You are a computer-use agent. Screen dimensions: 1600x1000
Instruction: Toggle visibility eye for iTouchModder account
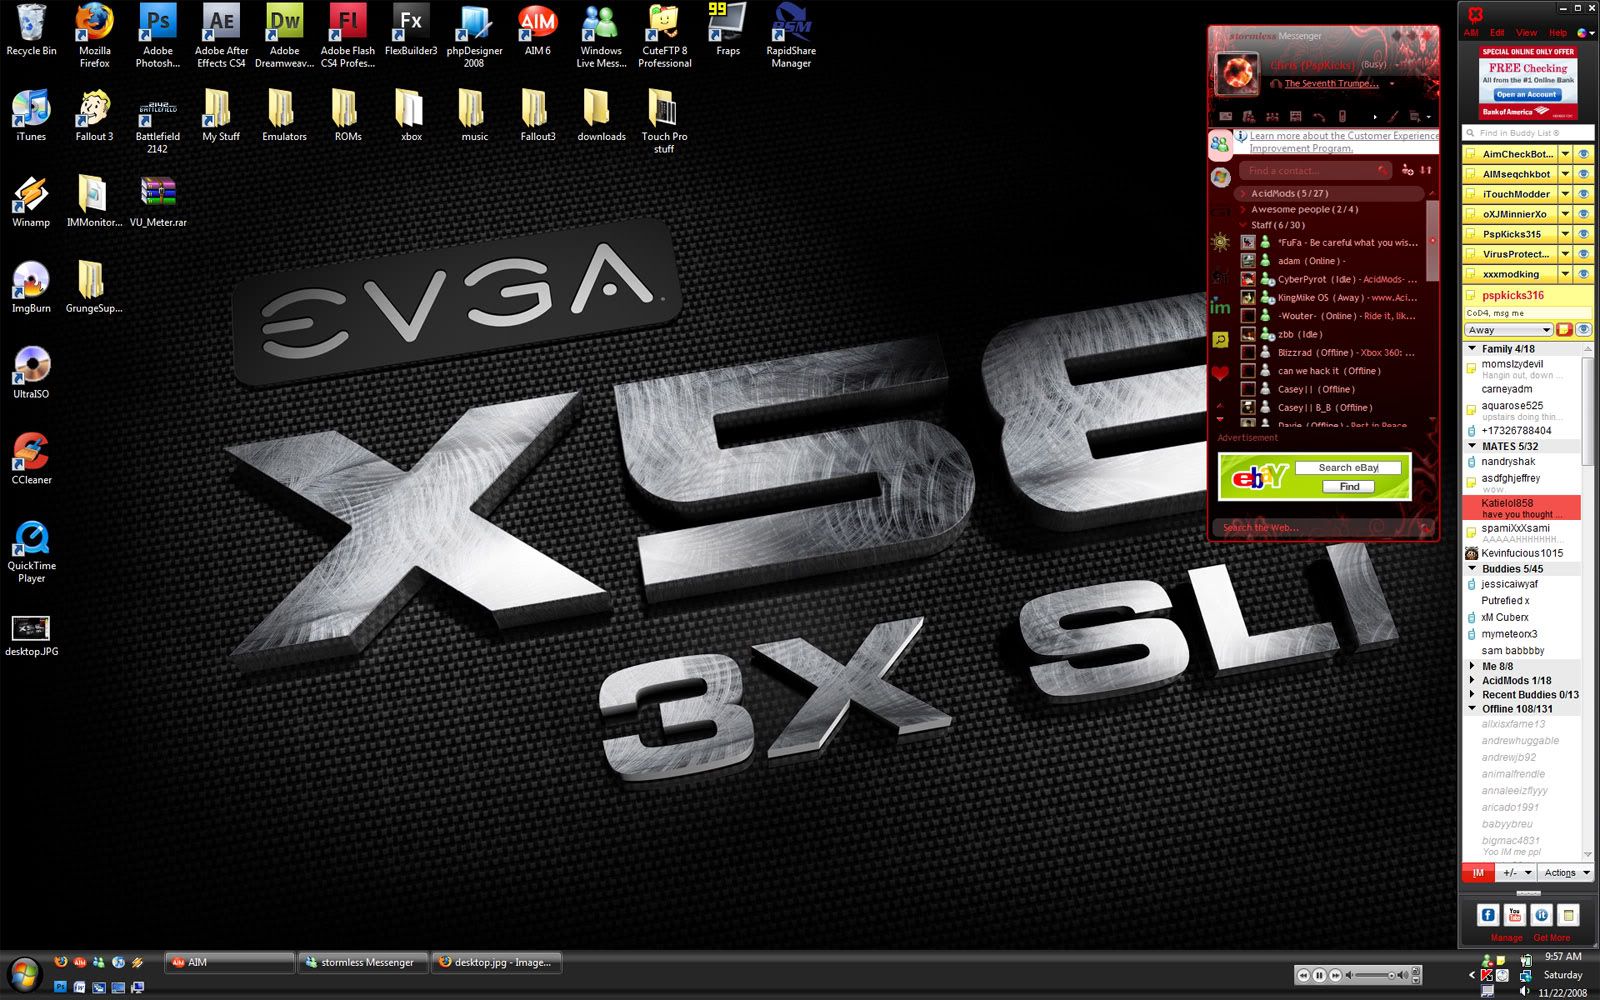click(1583, 194)
